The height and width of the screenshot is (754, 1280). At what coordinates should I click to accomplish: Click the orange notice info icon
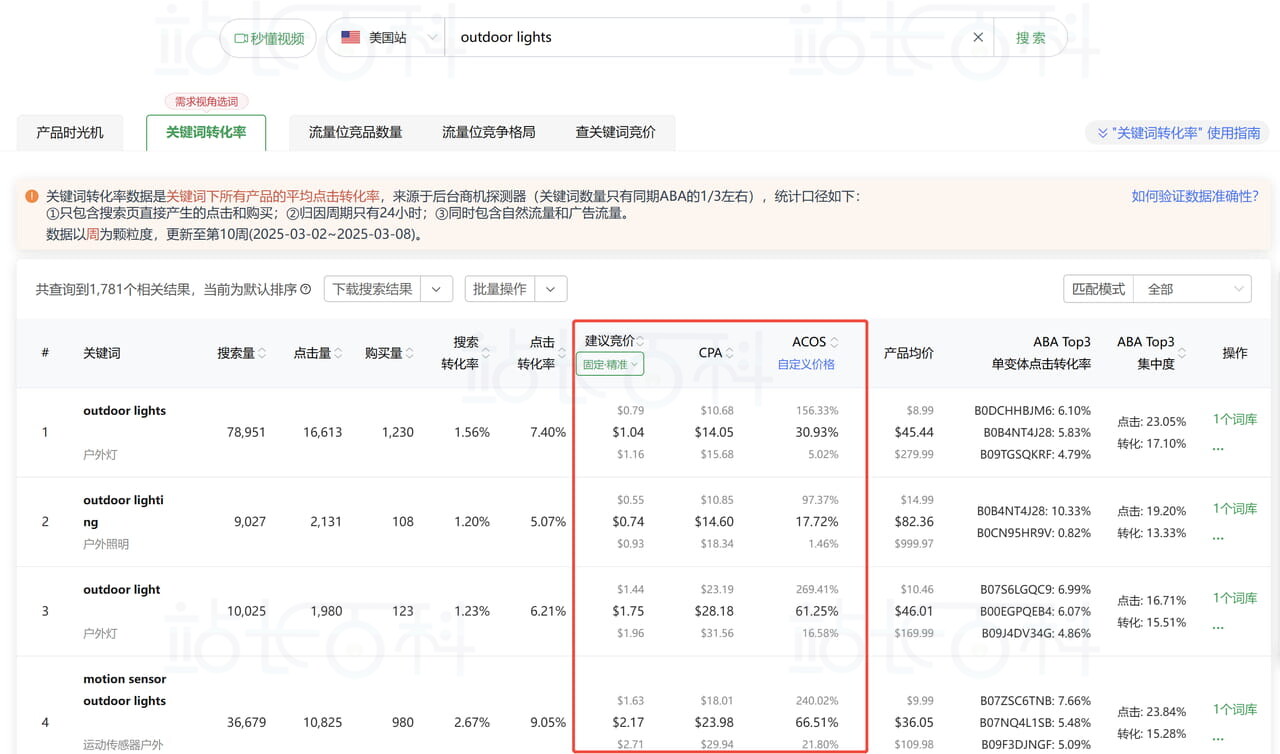click(x=32, y=197)
